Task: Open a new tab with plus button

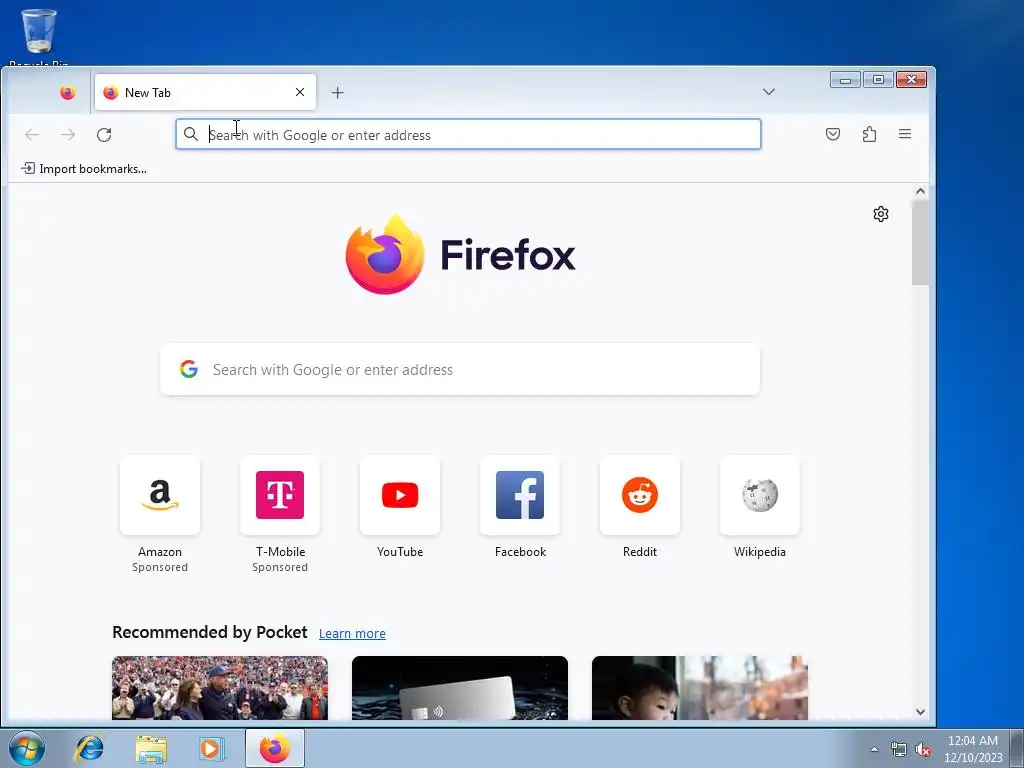Action: tap(337, 93)
